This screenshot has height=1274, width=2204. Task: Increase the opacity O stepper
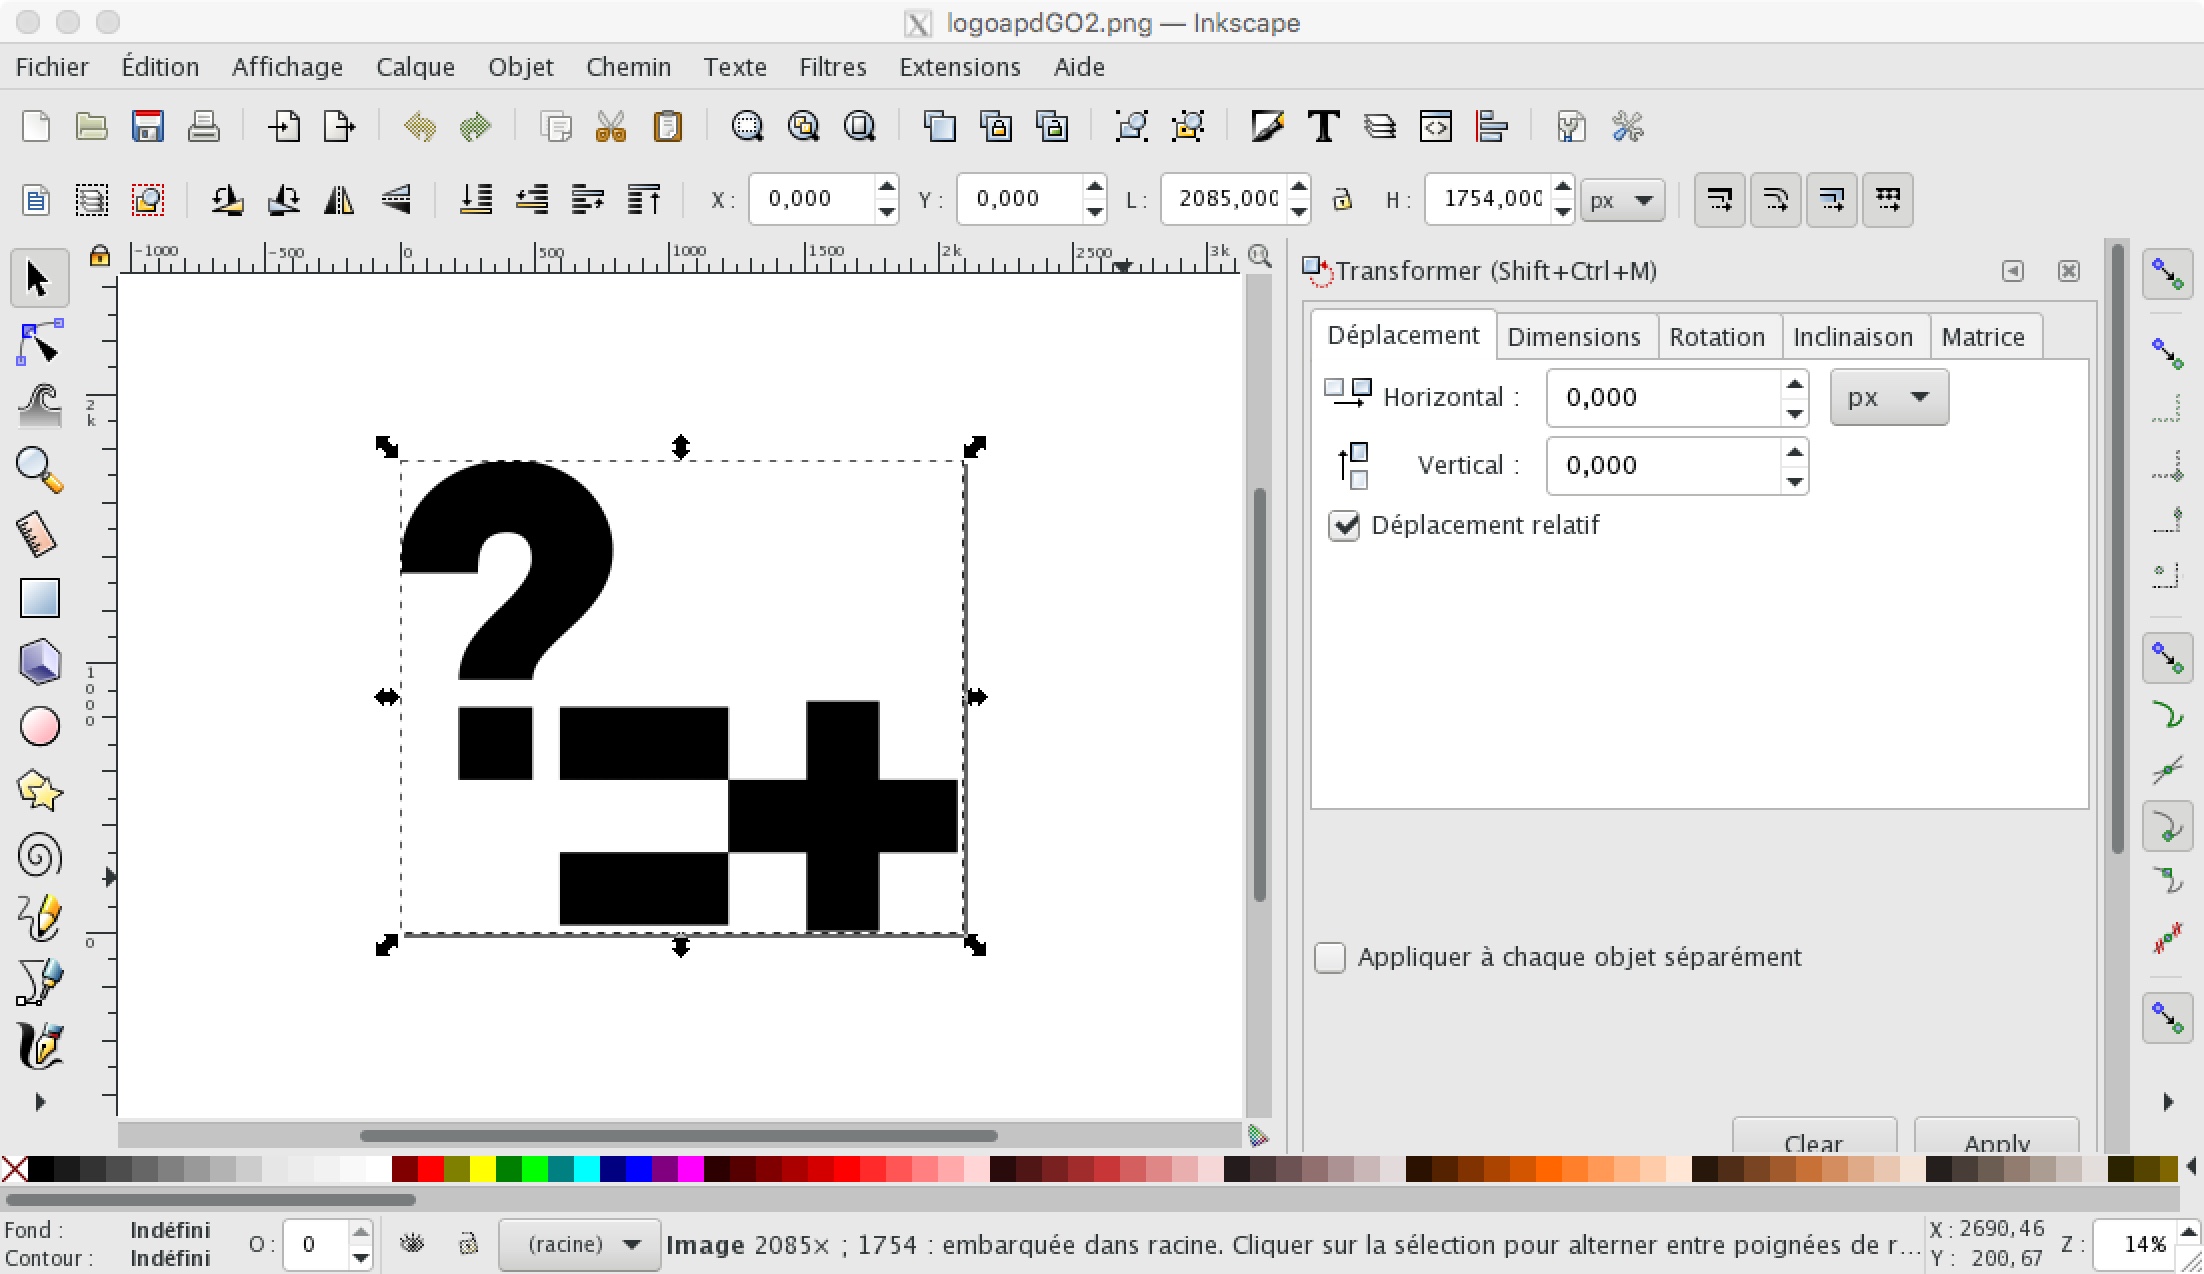361,1231
